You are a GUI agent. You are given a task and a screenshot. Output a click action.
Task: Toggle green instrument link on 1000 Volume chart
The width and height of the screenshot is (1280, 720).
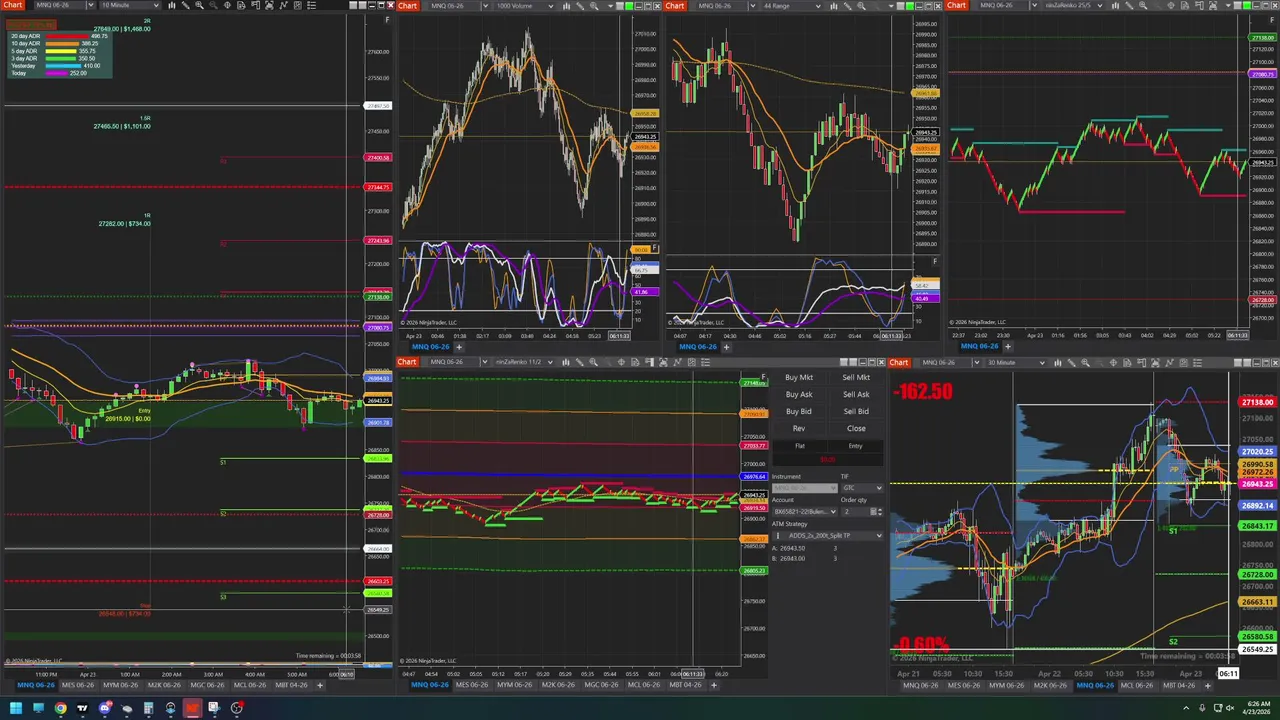629,6
